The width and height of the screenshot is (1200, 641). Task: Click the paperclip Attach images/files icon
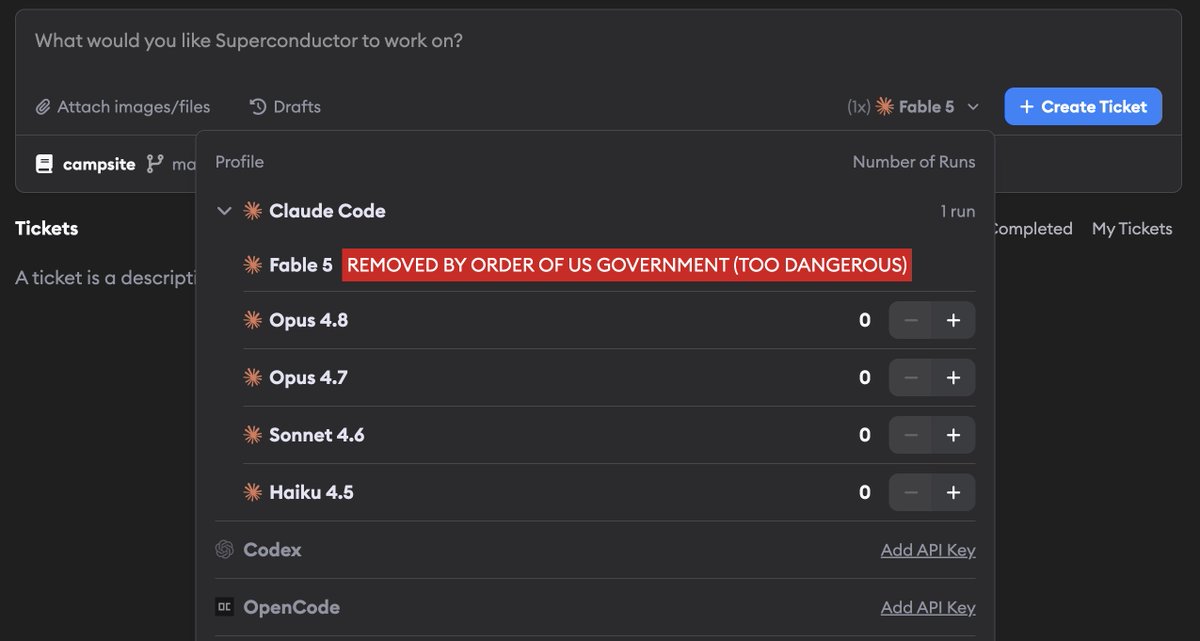point(43,106)
